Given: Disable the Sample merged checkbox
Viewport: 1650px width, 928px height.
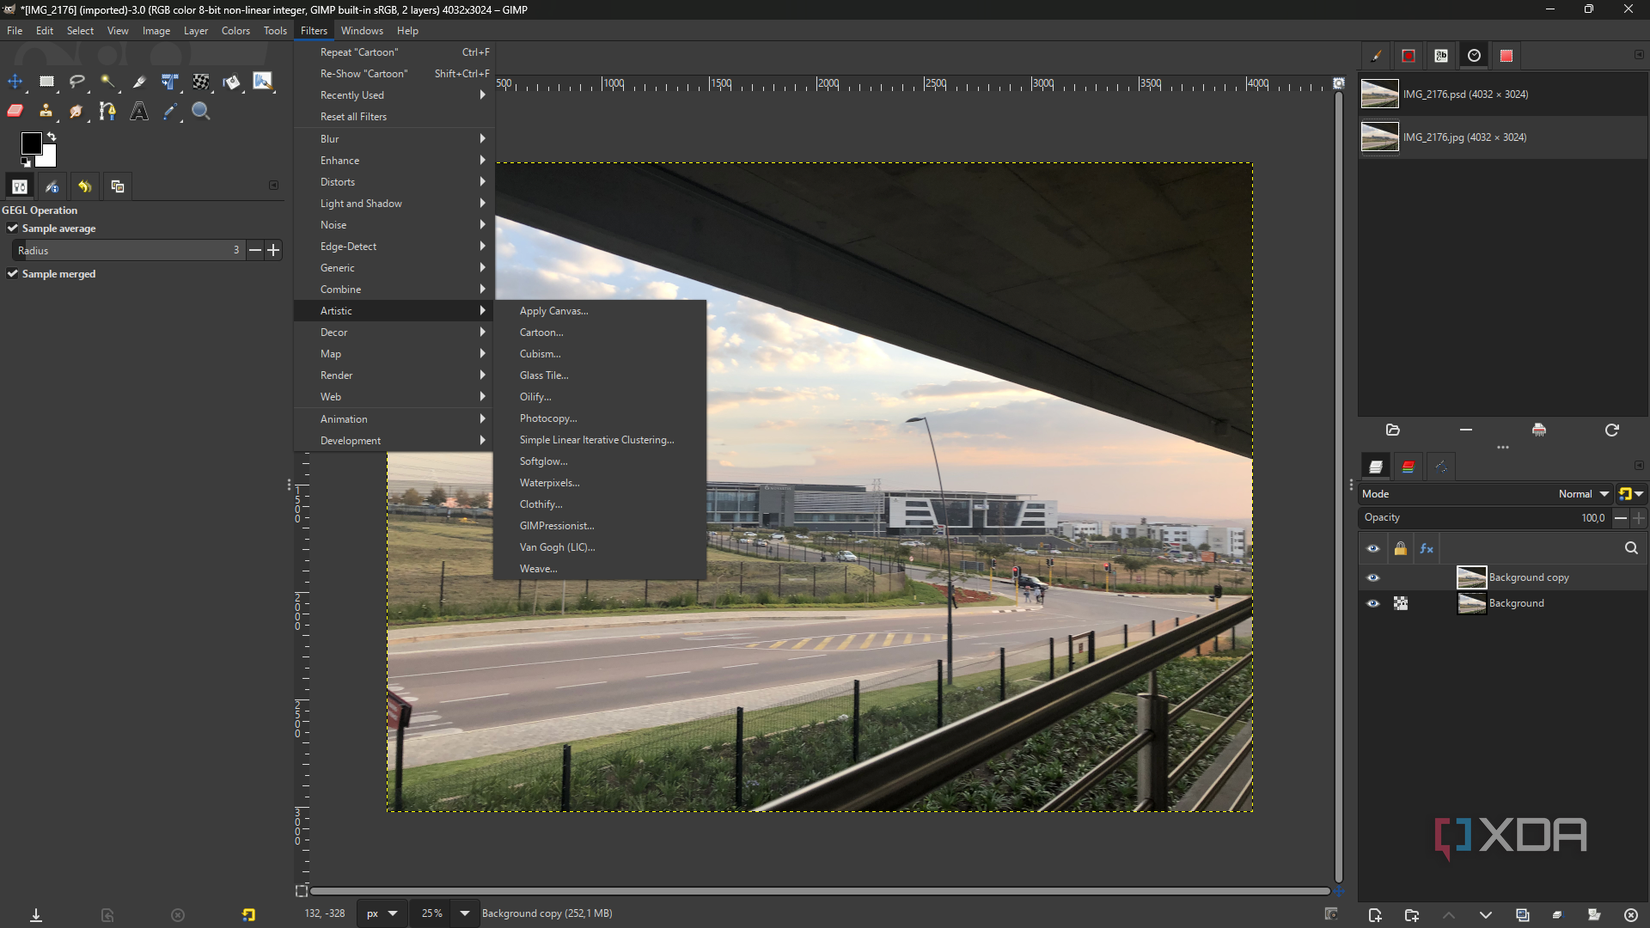Looking at the screenshot, I should [x=12, y=273].
